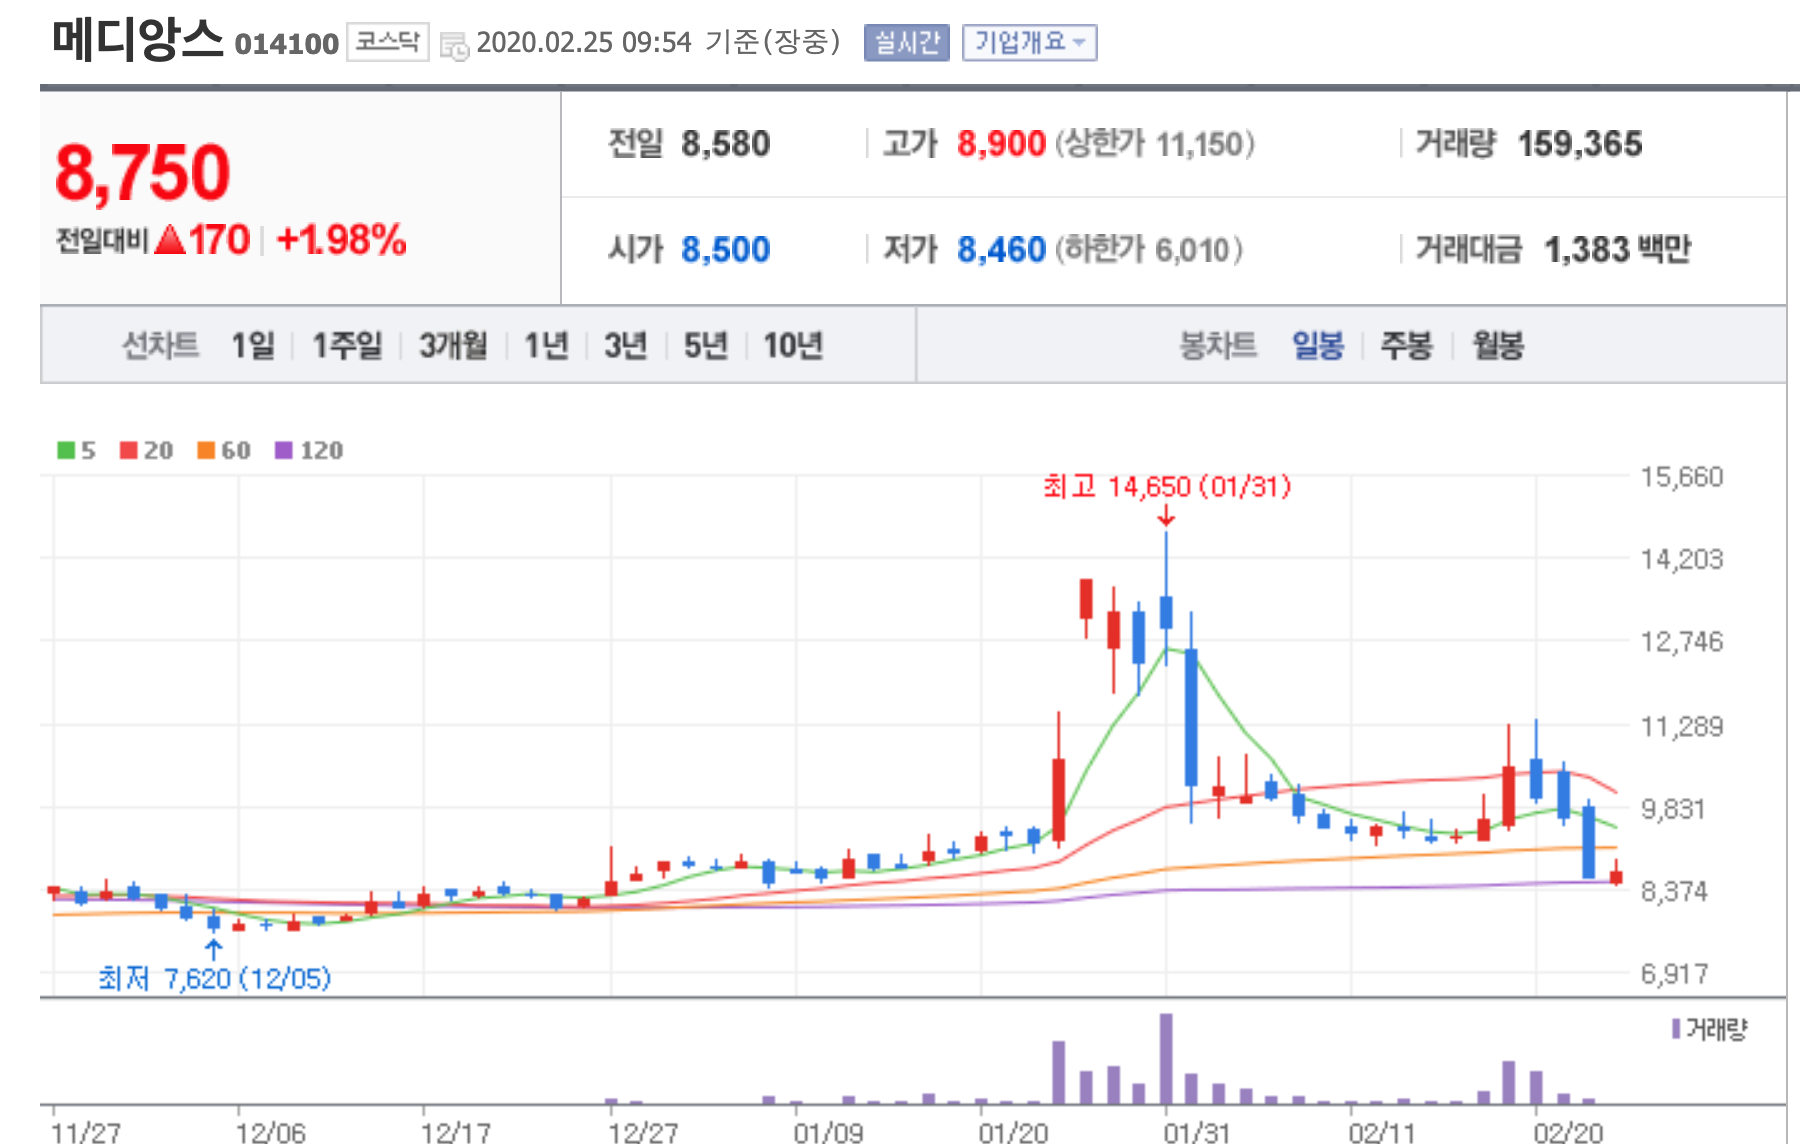Click the orange 60-day moving average swatch
Screen dimensions: 1800x1144
pos(206,450)
